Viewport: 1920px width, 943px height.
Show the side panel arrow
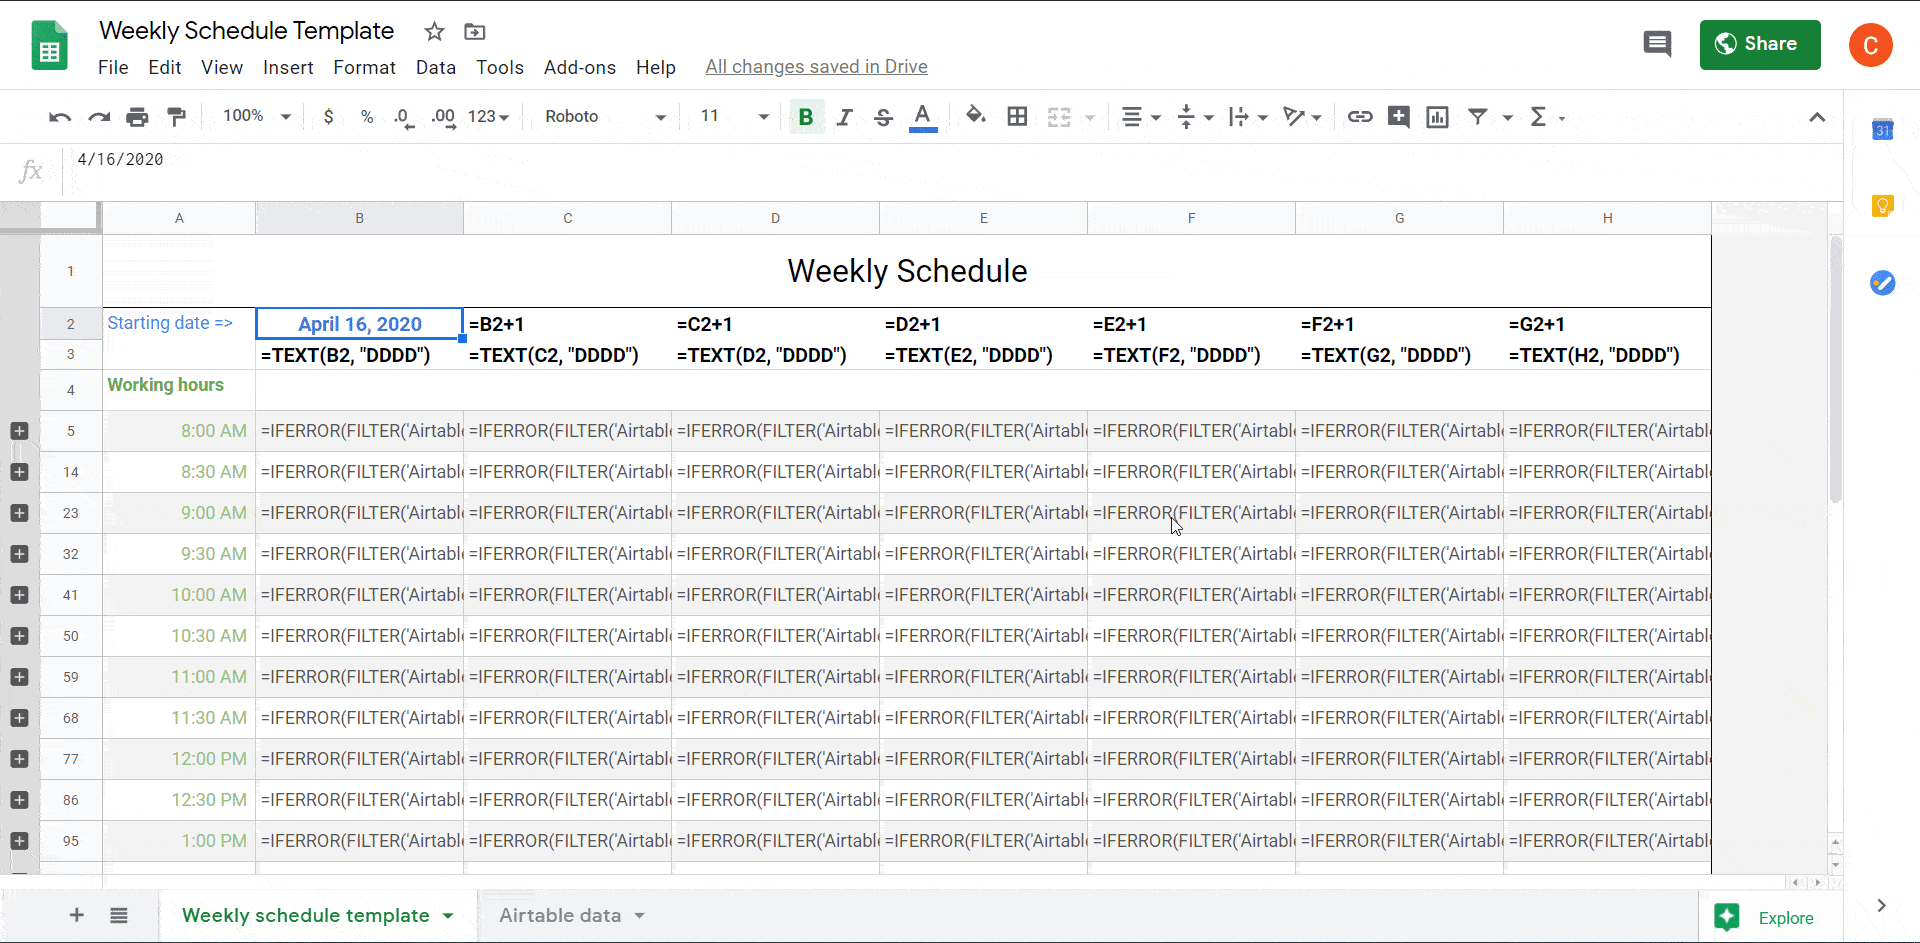click(1881, 905)
